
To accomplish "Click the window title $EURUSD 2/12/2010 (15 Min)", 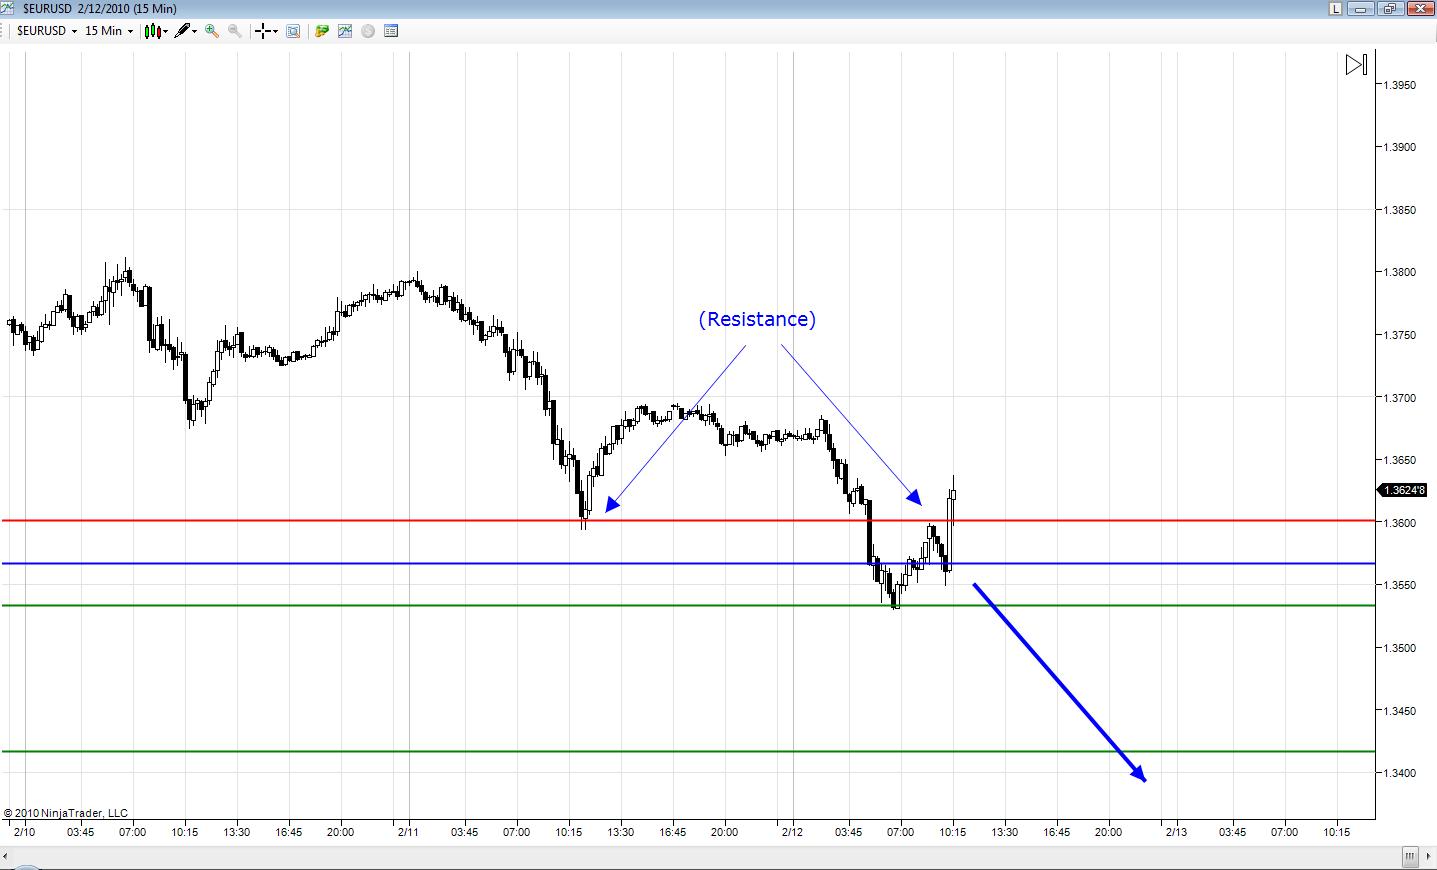I will pos(99,8).
